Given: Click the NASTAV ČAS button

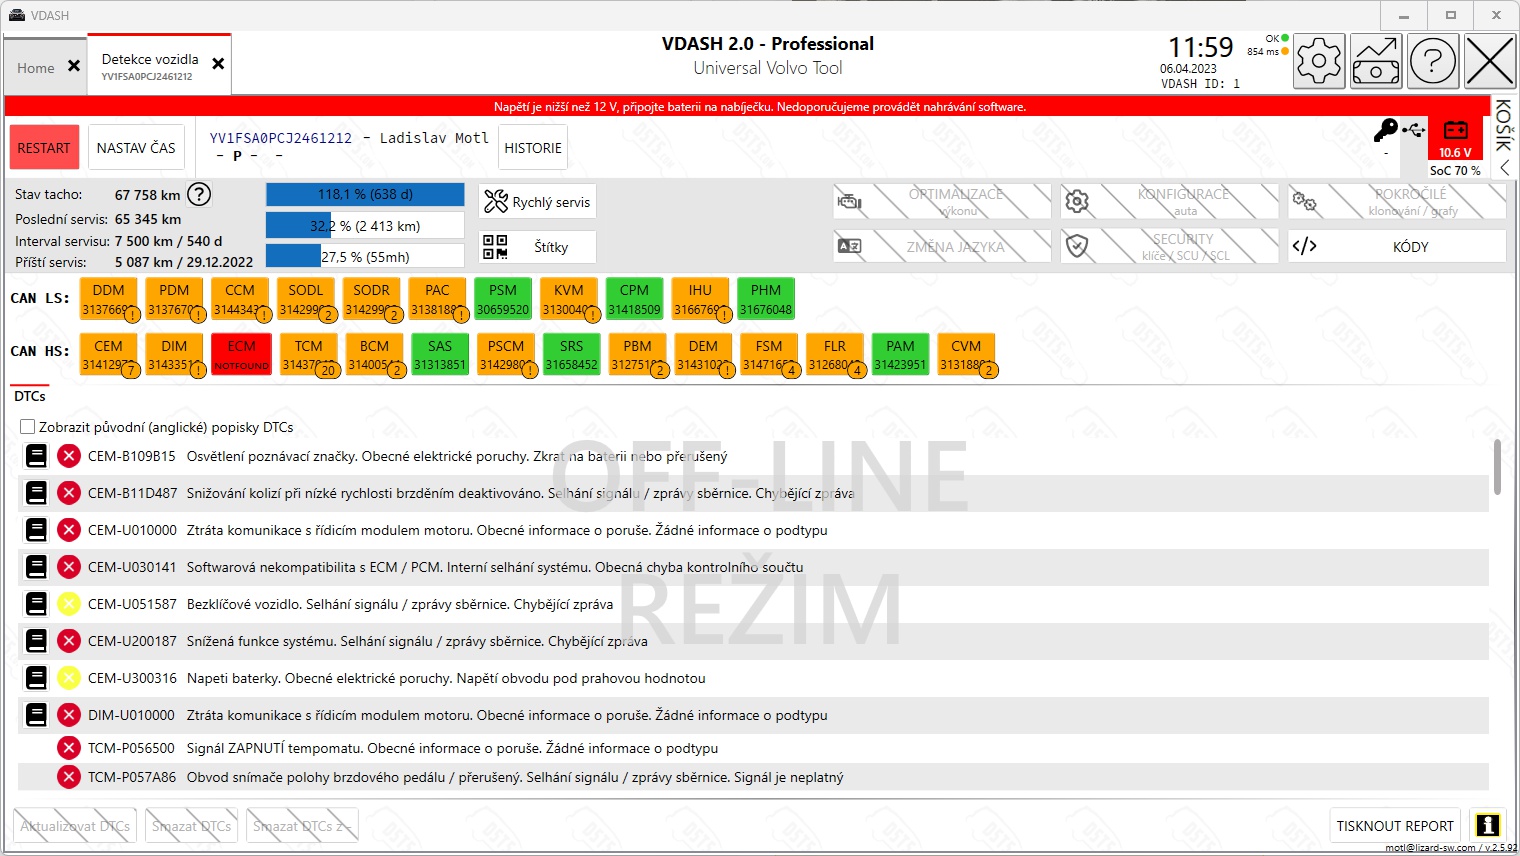Looking at the screenshot, I should pyautogui.click(x=136, y=148).
